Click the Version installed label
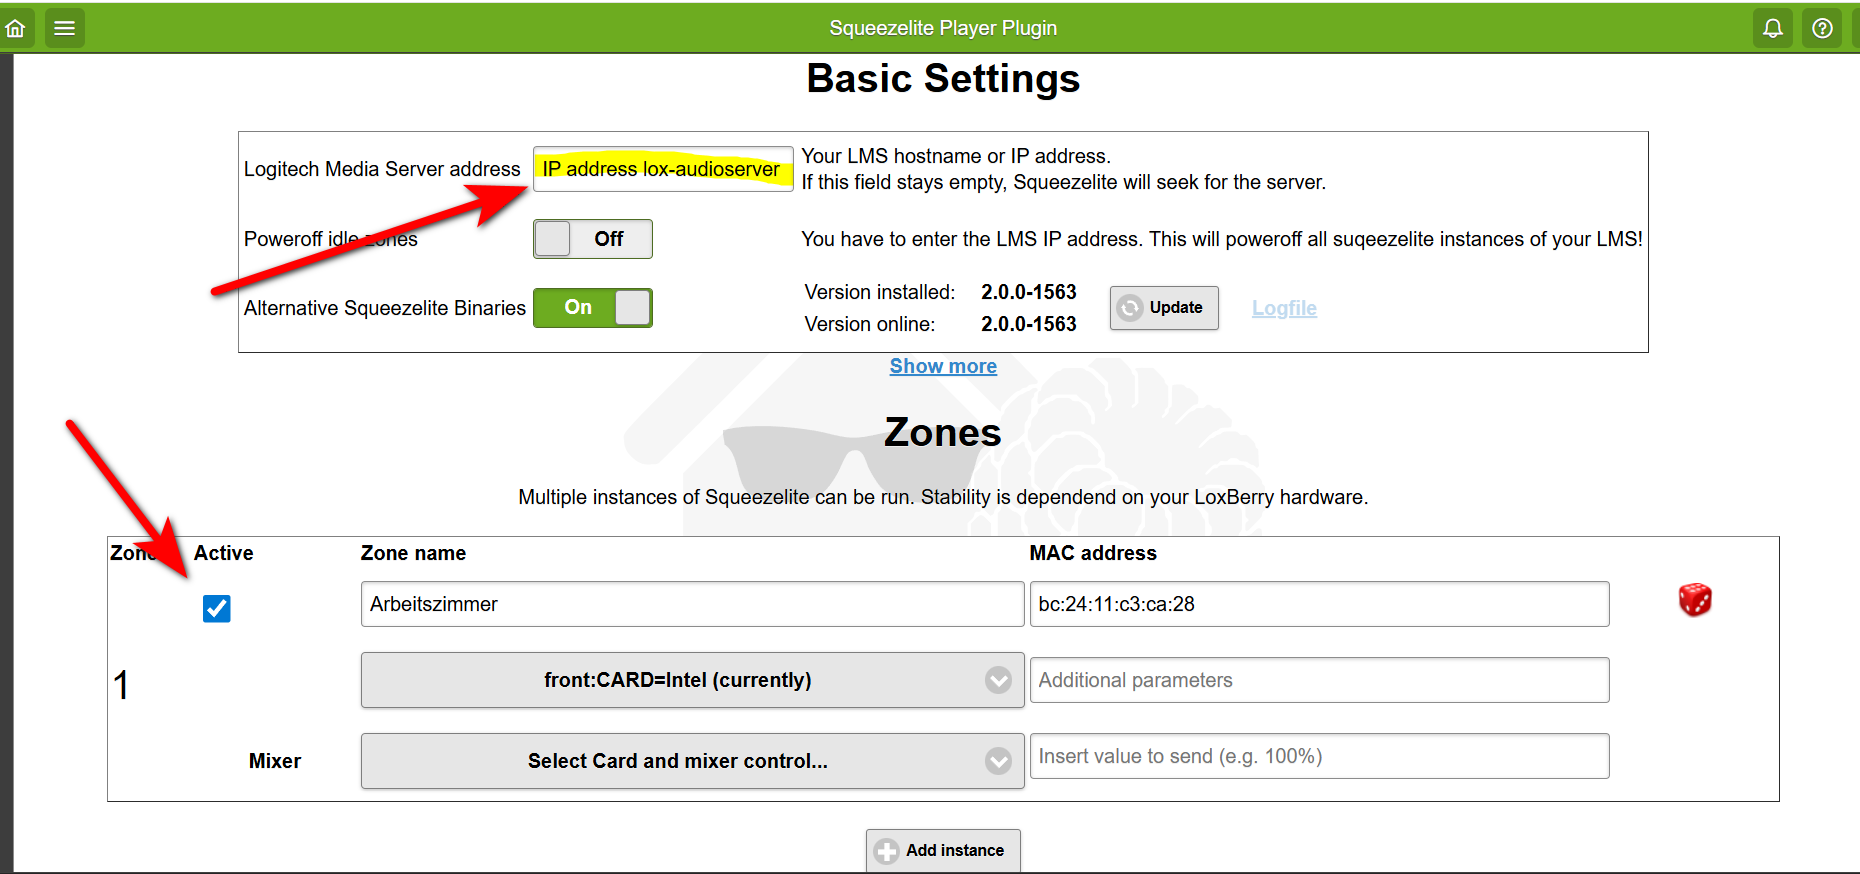 (880, 292)
